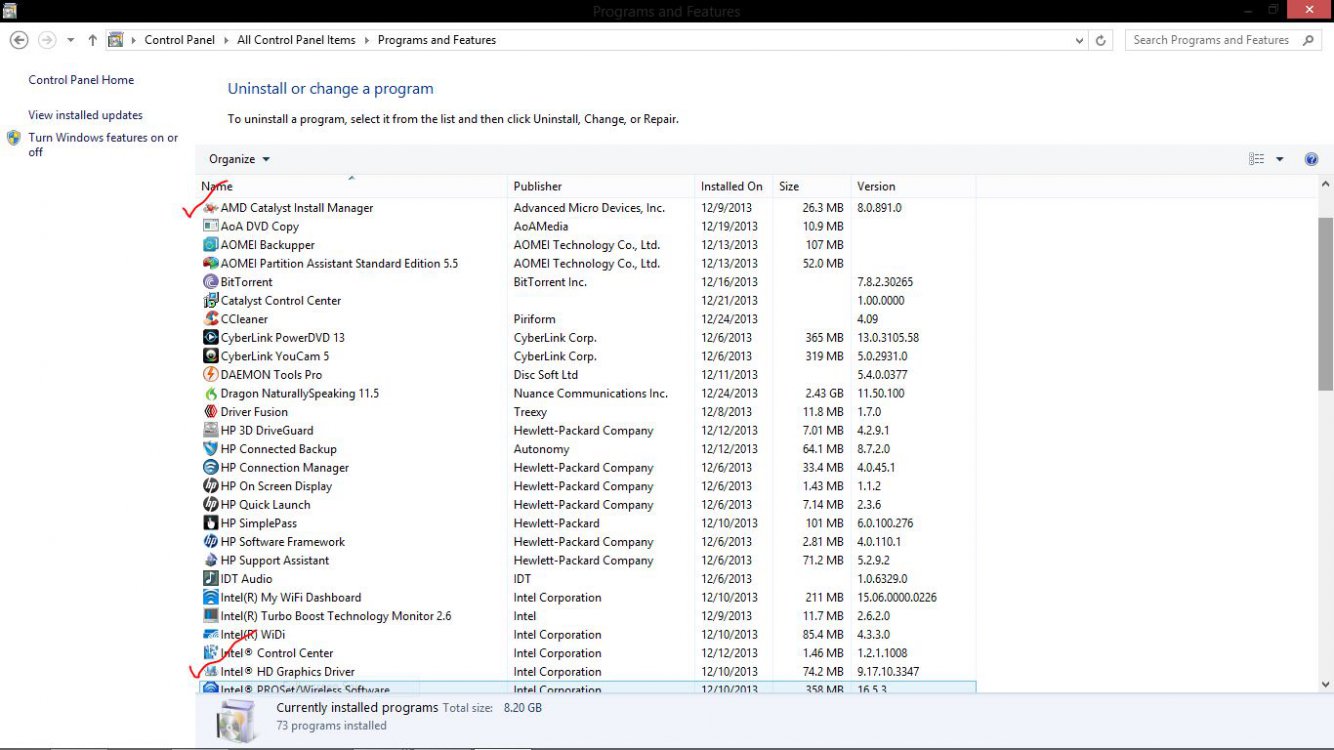The height and width of the screenshot is (750, 1334).
Task: Sort by the Installed On column
Action: point(734,186)
